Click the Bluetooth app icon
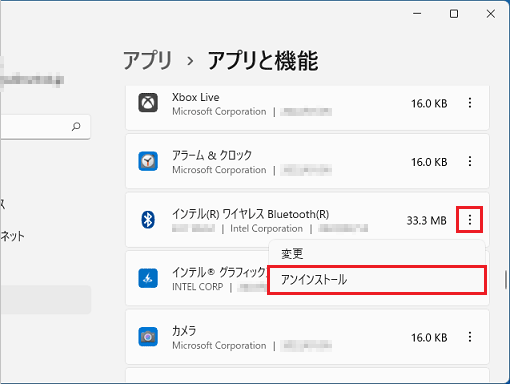510x384 pixels. tap(148, 220)
